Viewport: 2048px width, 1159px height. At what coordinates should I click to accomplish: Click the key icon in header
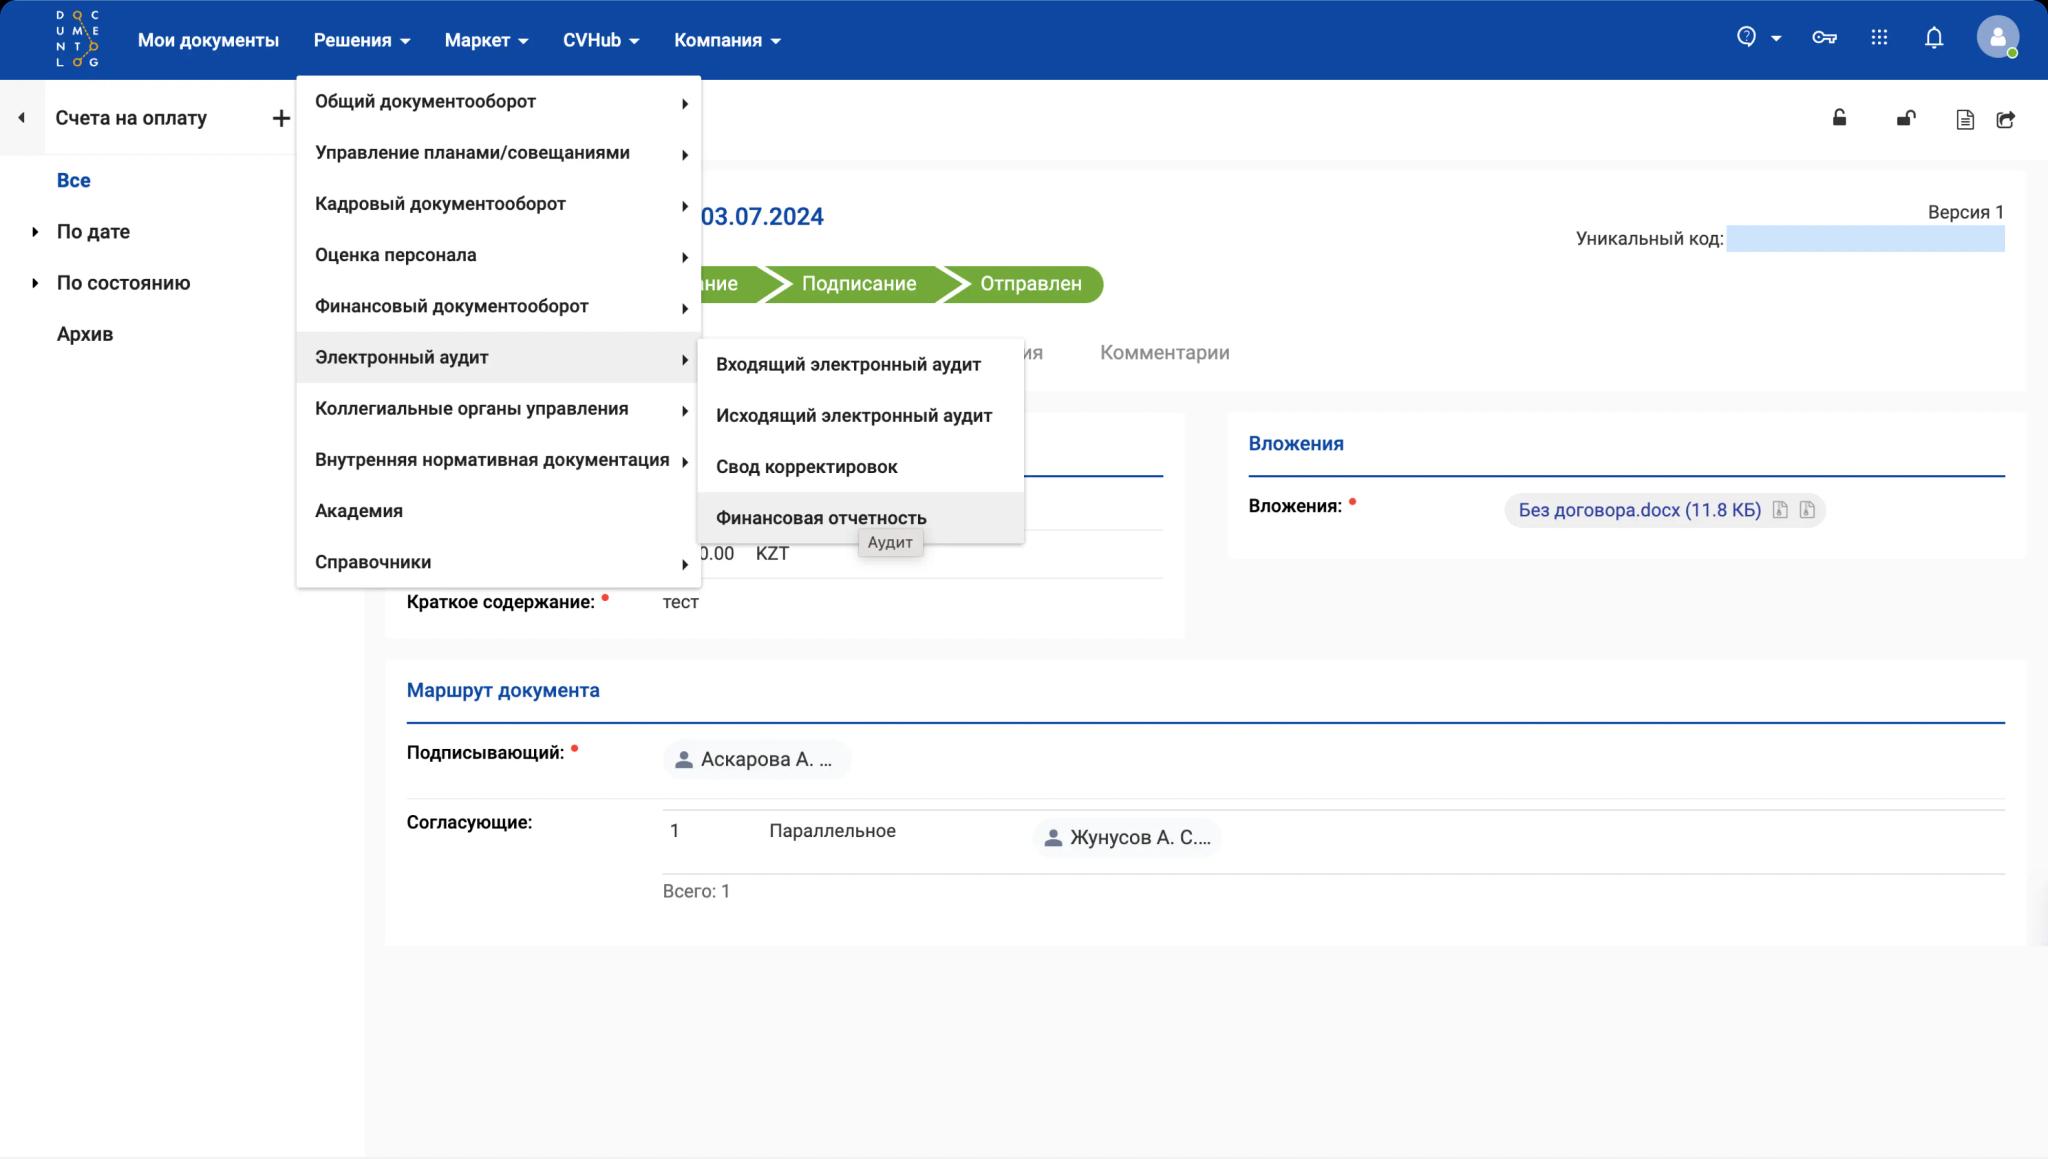[x=1824, y=38]
